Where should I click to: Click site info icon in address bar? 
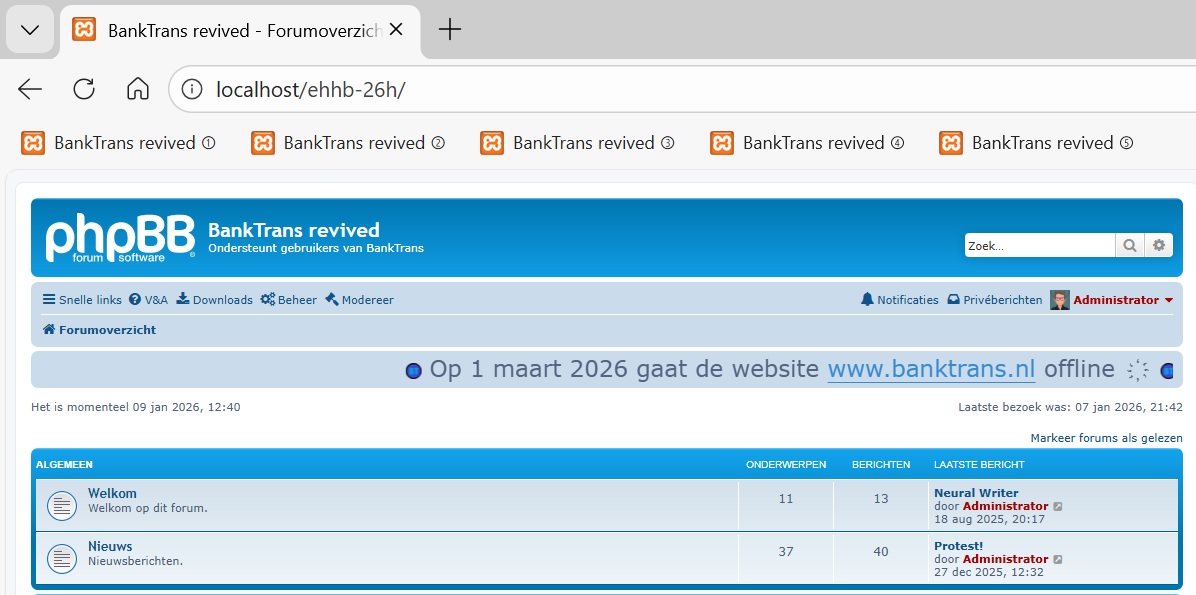[192, 89]
